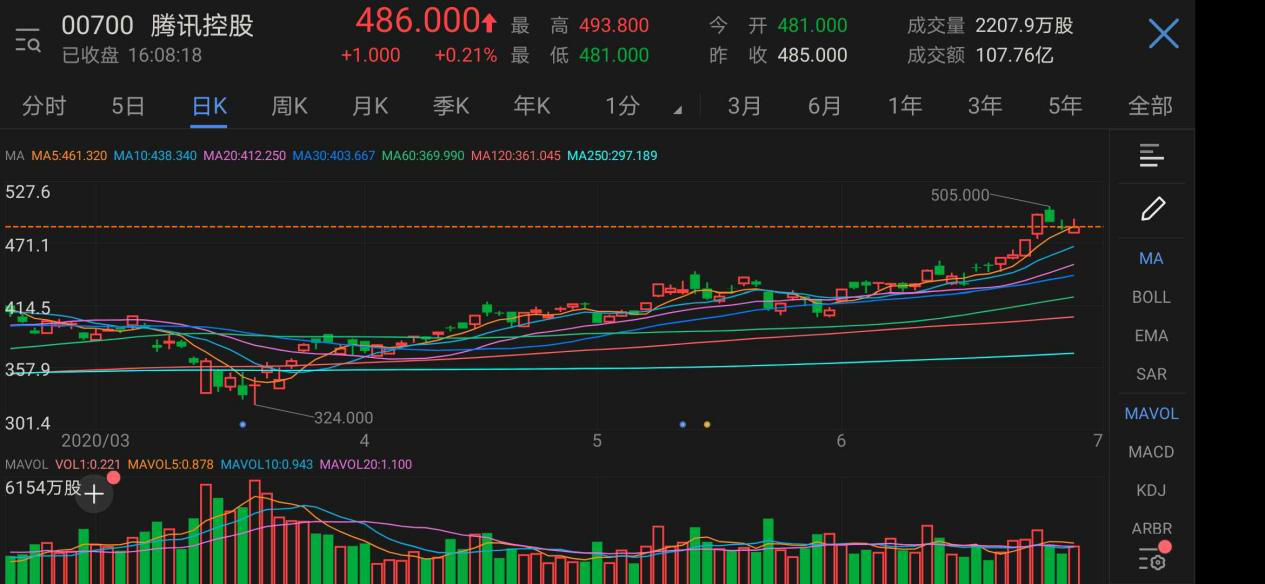Click the 505.000 high price candle label

[959, 195]
